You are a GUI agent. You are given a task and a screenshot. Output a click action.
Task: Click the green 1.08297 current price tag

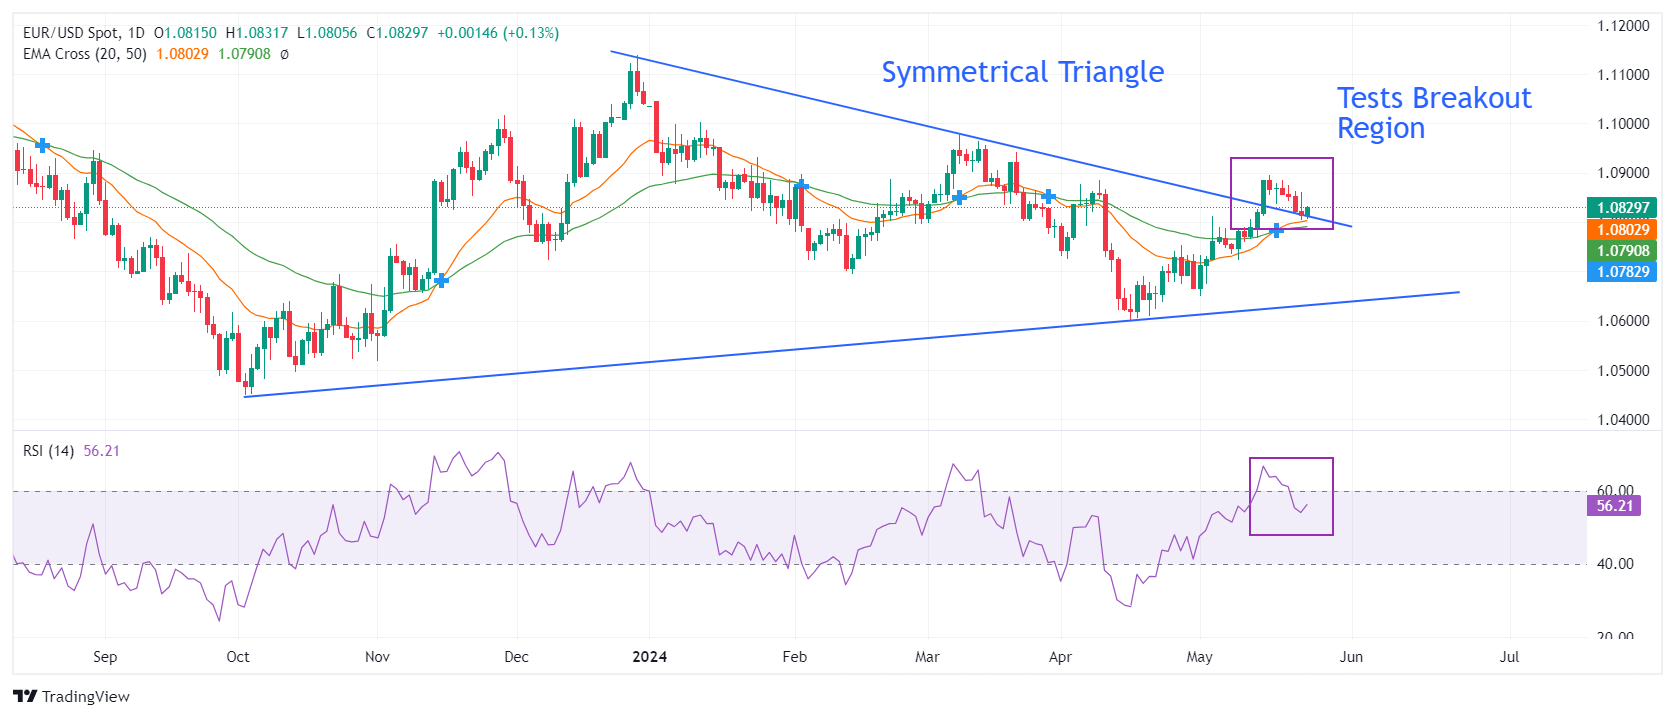click(1621, 208)
